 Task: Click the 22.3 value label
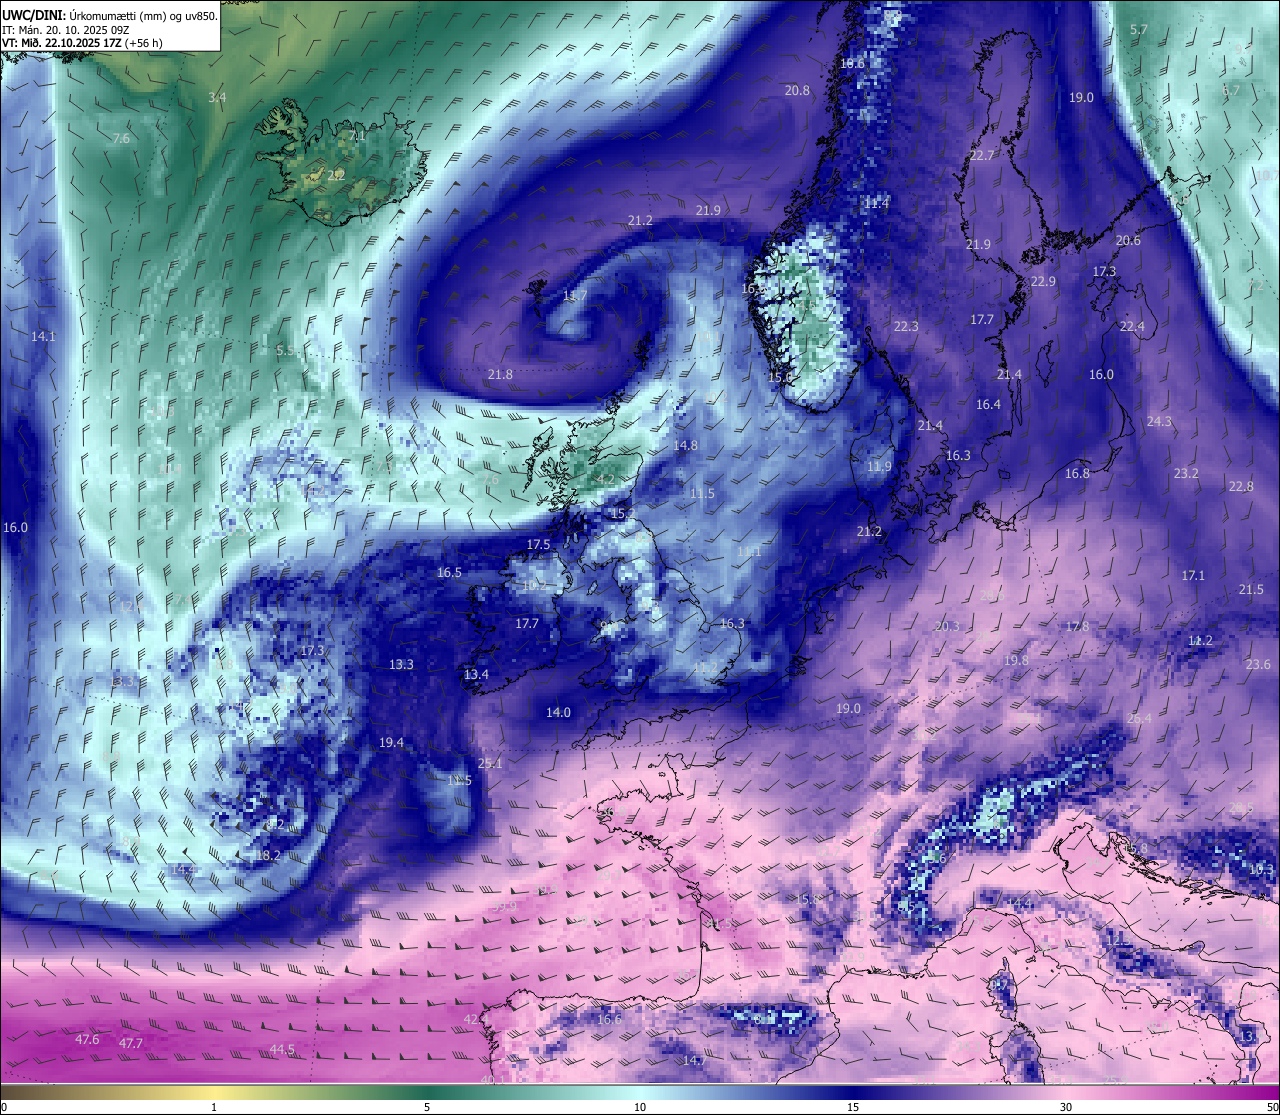(906, 327)
